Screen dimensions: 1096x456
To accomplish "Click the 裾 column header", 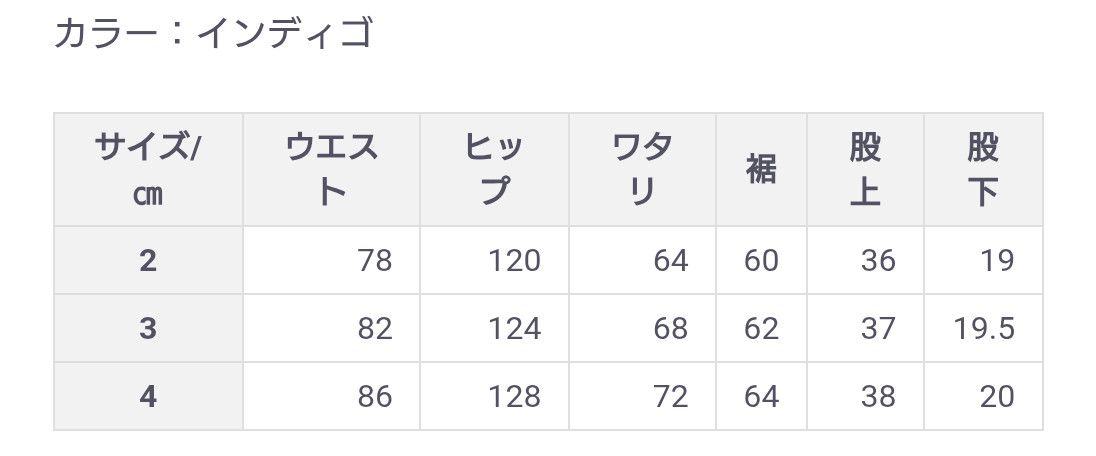I will coord(761,169).
